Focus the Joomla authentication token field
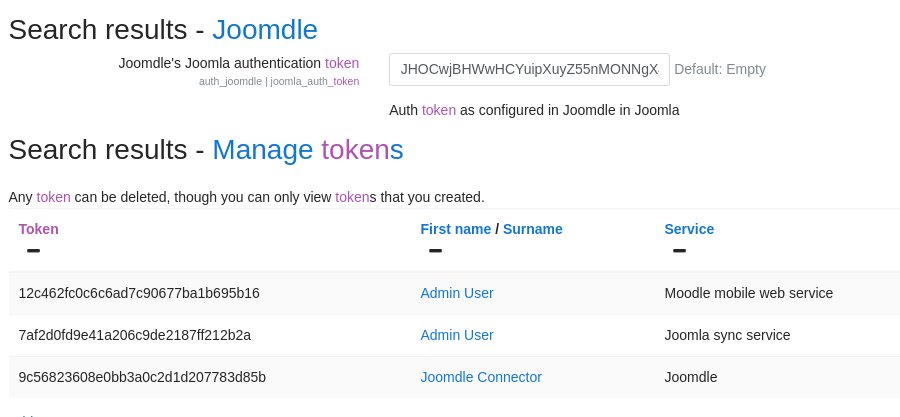900x417 pixels. click(x=528, y=70)
